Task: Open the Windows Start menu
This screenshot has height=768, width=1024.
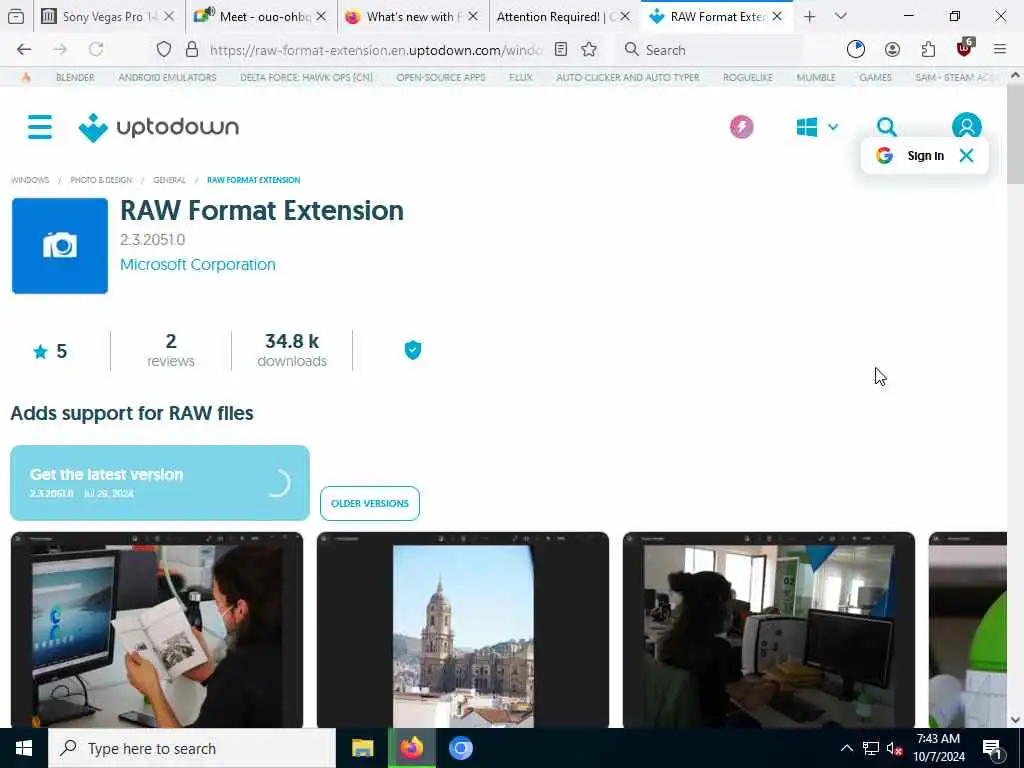Action: [24, 748]
